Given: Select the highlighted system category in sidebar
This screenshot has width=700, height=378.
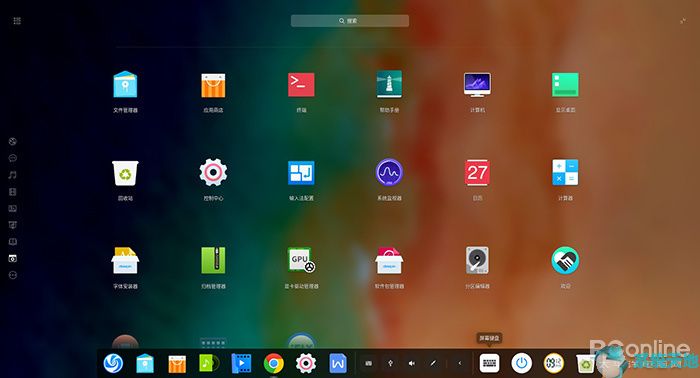Looking at the screenshot, I should point(12,258).
